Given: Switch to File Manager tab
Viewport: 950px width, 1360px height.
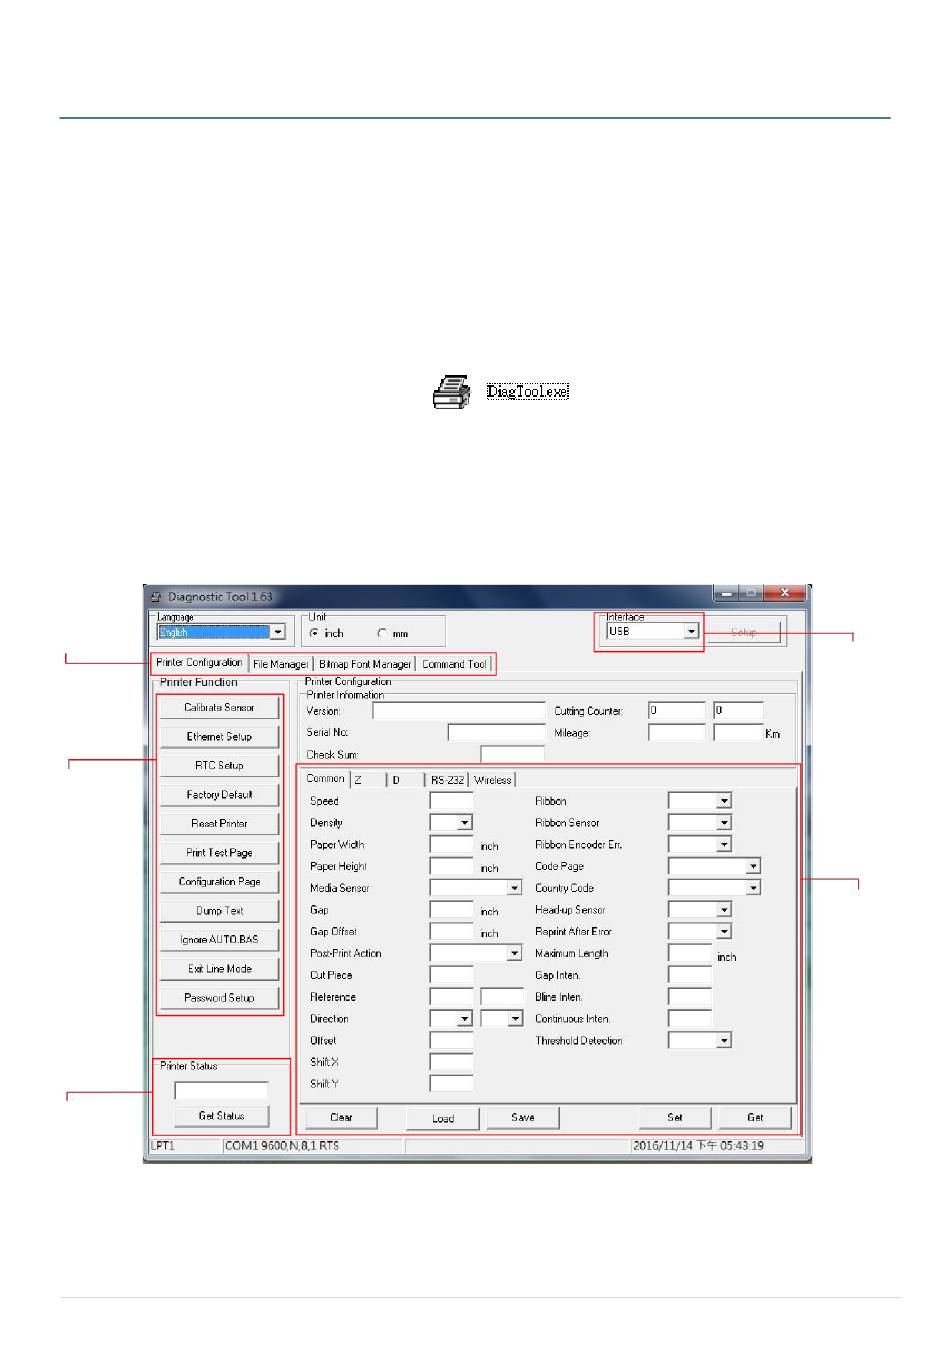Looking at the screenshot, I should pyautogui.click(x=280, y=664).
